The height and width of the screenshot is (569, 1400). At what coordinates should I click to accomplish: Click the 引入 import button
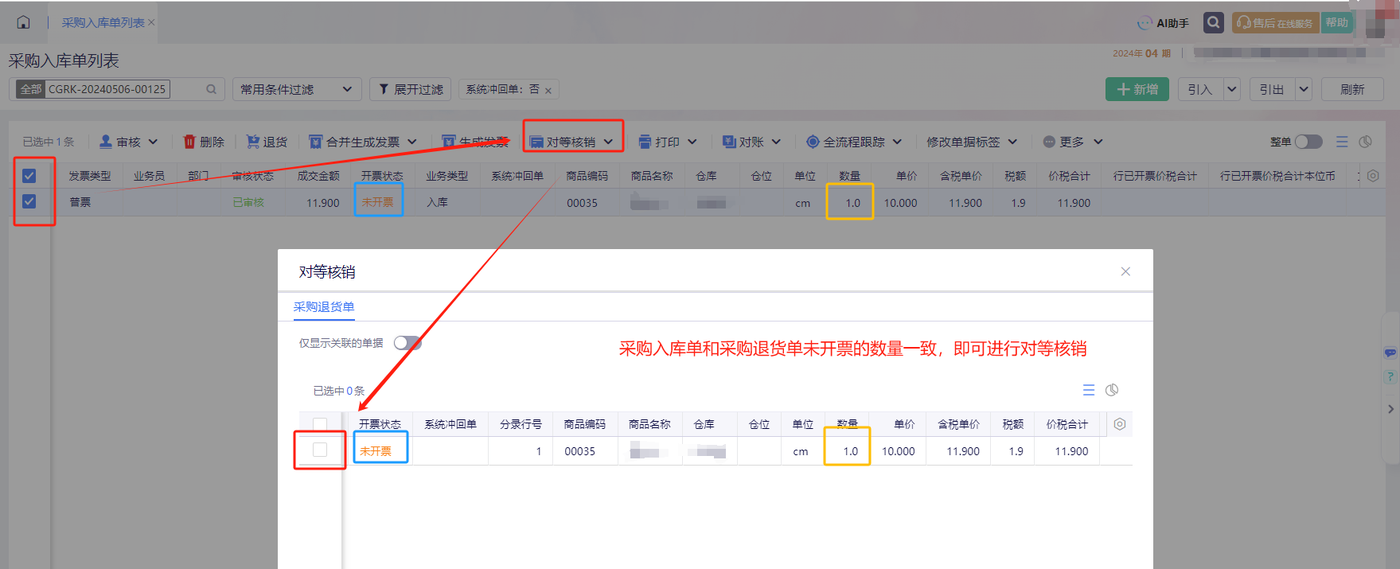1200,89
